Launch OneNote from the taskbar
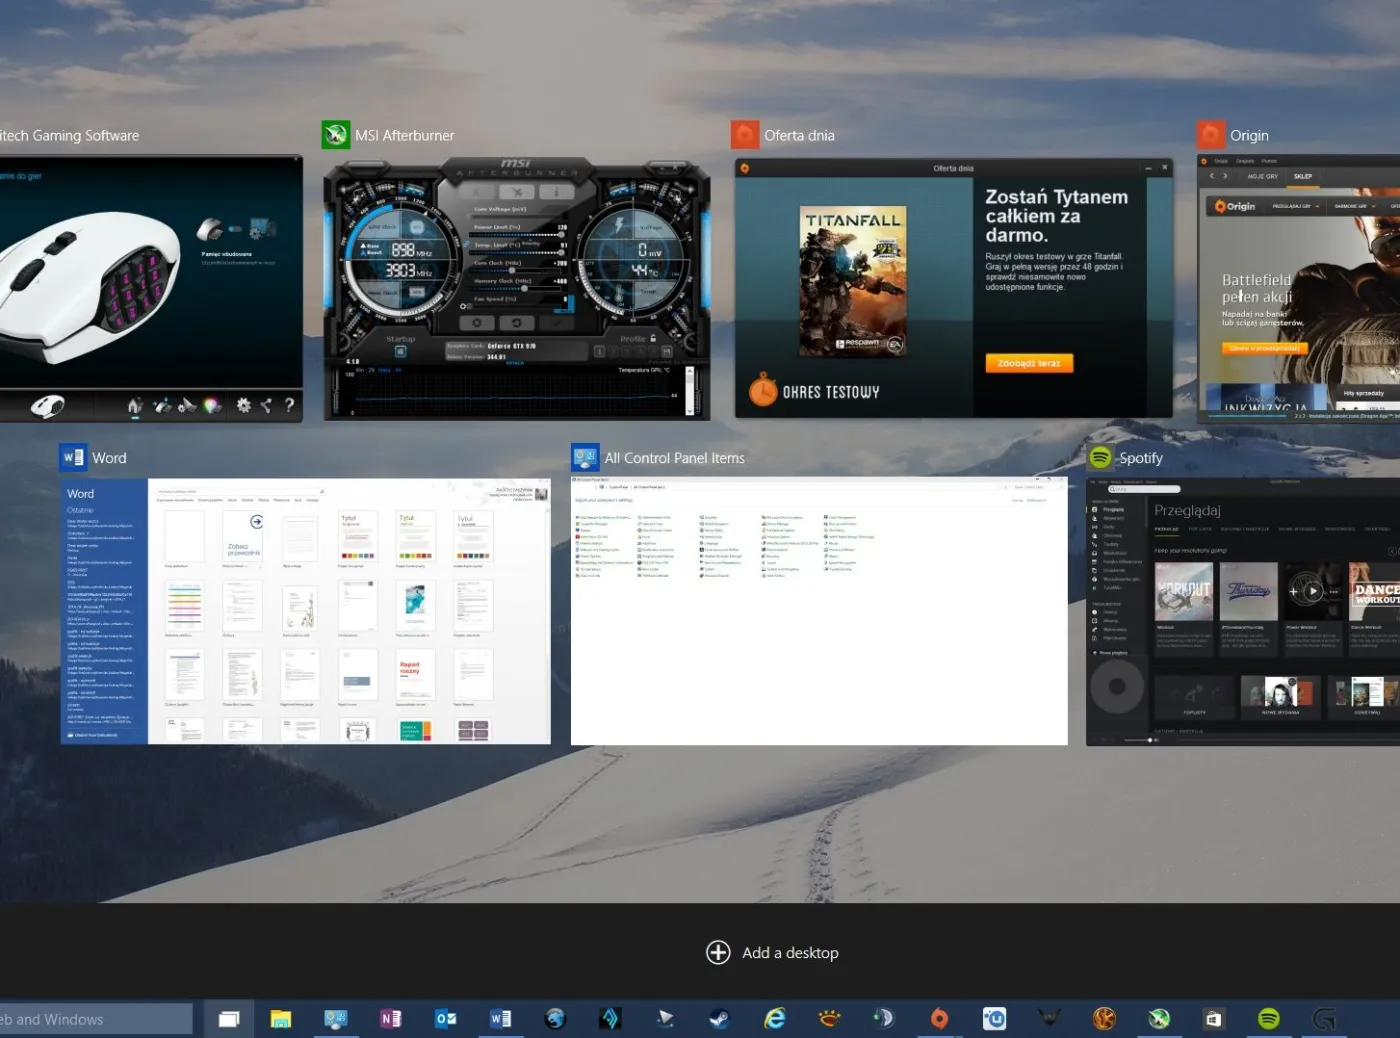The width and height of the screenshot is (1400, 1038). coord(391,1019)
